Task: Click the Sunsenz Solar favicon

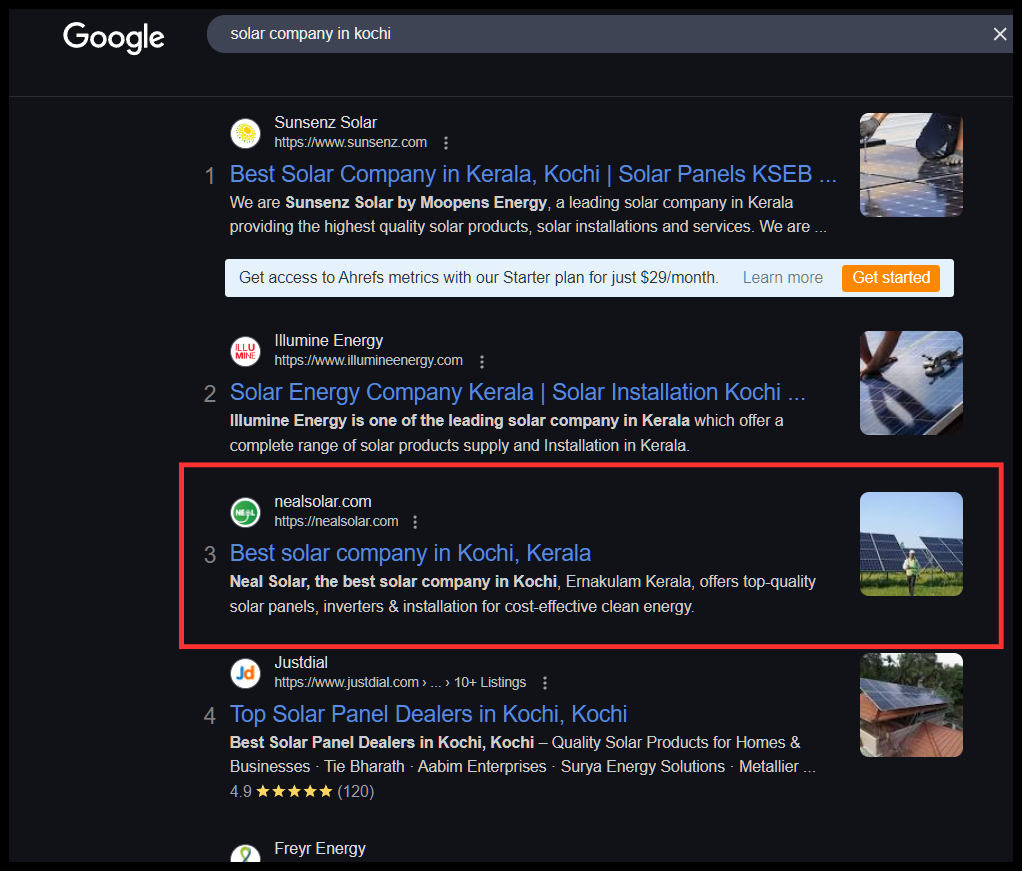Action: click(x=246, y=134)
